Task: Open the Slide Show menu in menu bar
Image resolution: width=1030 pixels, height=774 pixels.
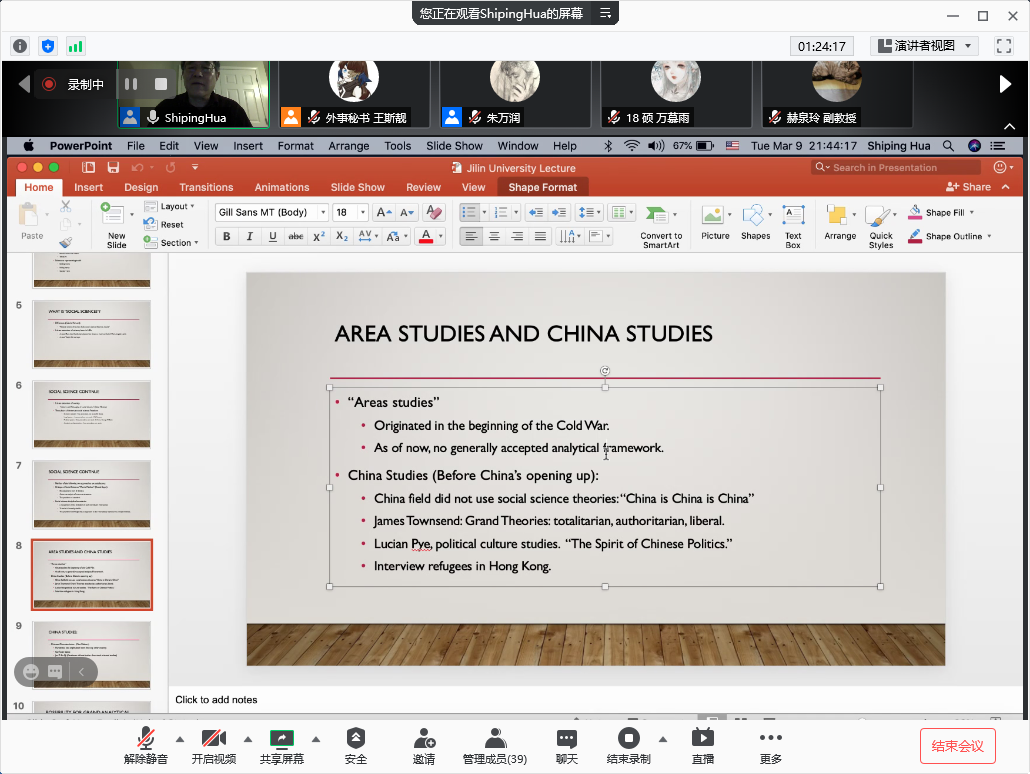Action: coord(454,146)
